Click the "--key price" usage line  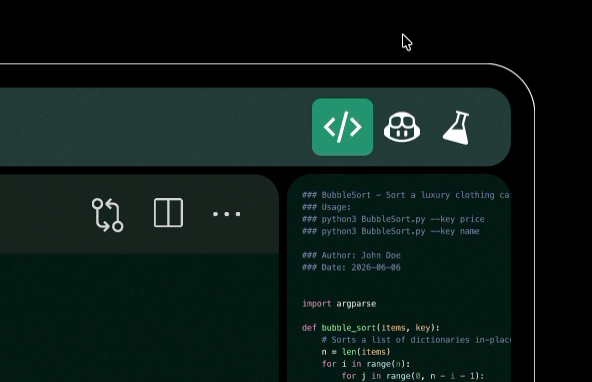coord(393,219)
